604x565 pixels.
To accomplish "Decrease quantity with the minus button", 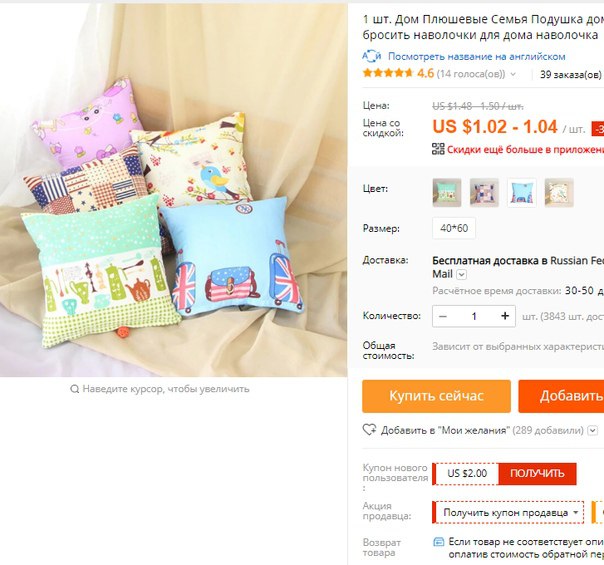I will pos(443,316).
